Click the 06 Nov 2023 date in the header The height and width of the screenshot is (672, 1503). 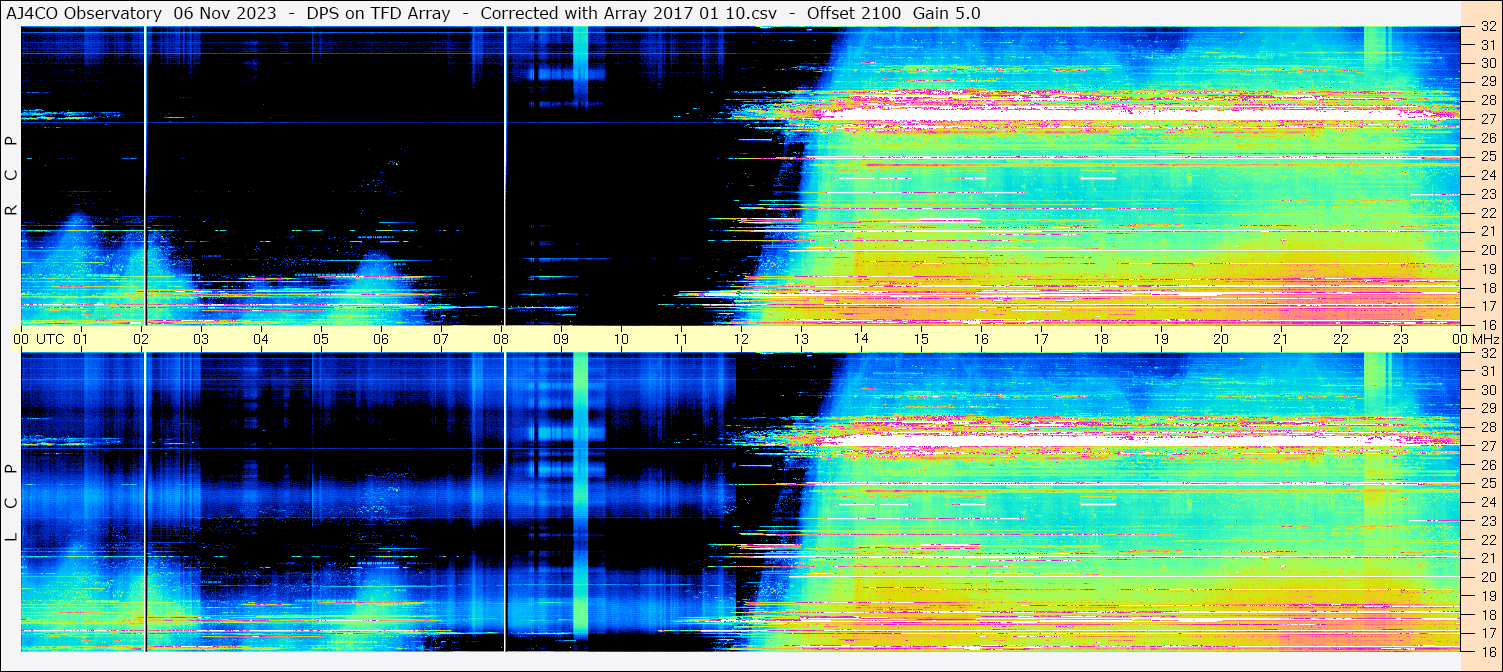(225, 14)
